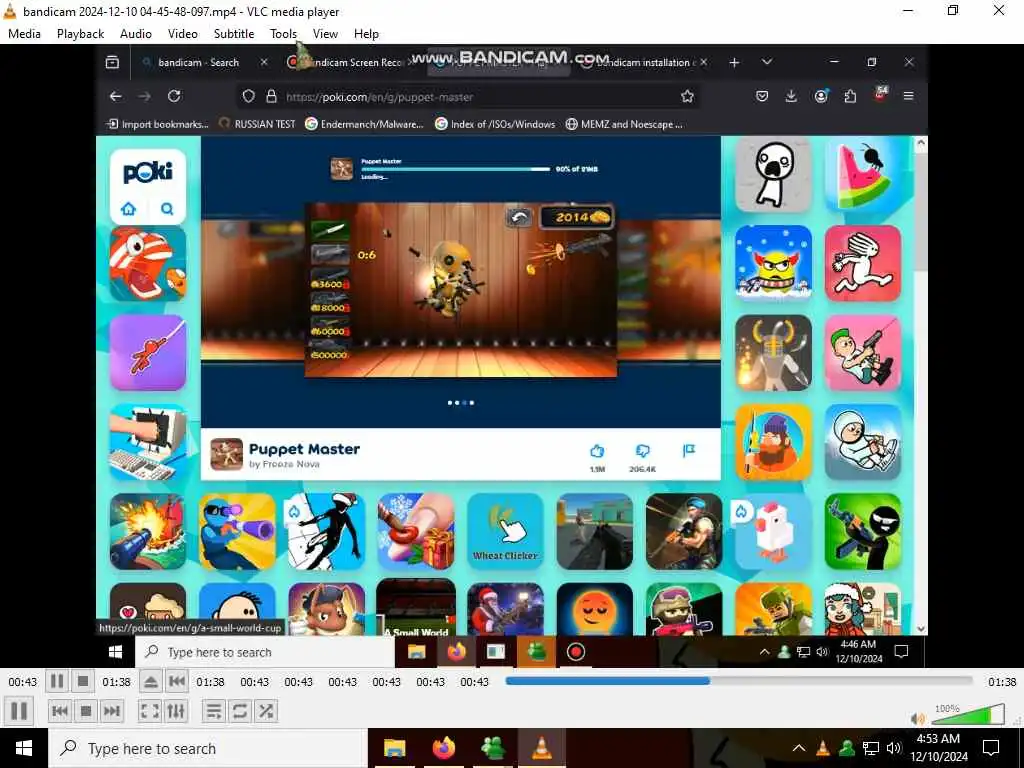Open green messenger app in bottom taskbar
1024x768 pixels.
[x=492, y=748]
